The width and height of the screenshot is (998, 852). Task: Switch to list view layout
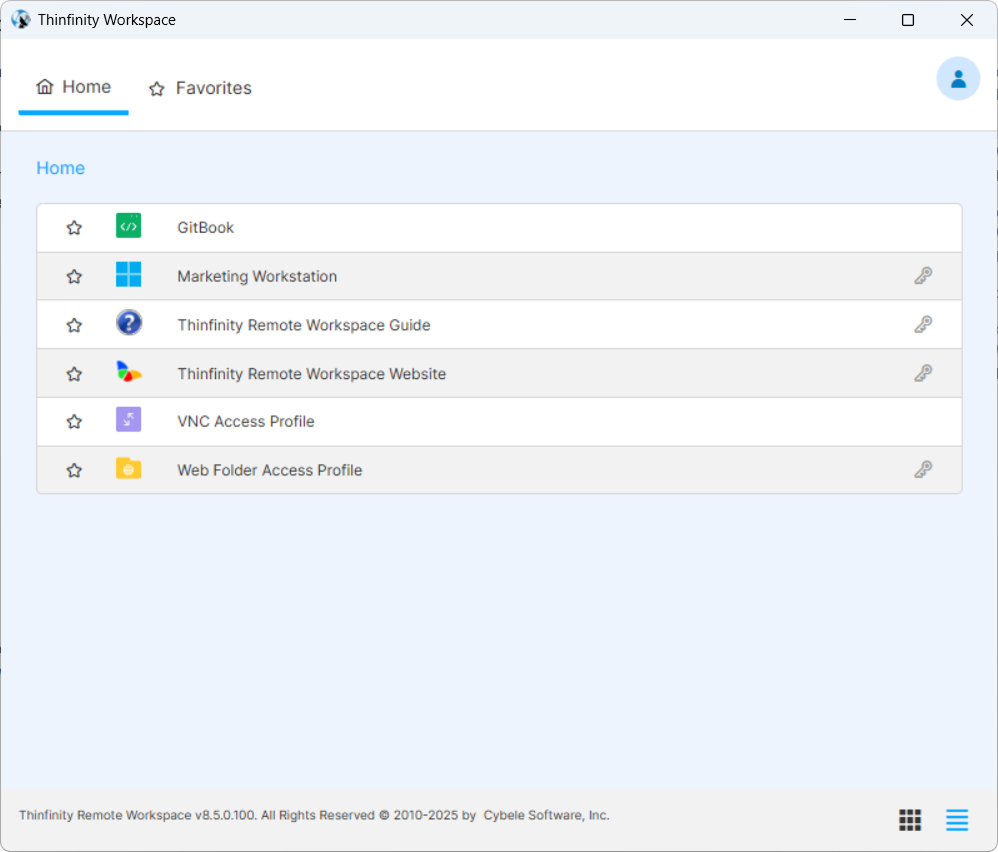coord(957,820)
